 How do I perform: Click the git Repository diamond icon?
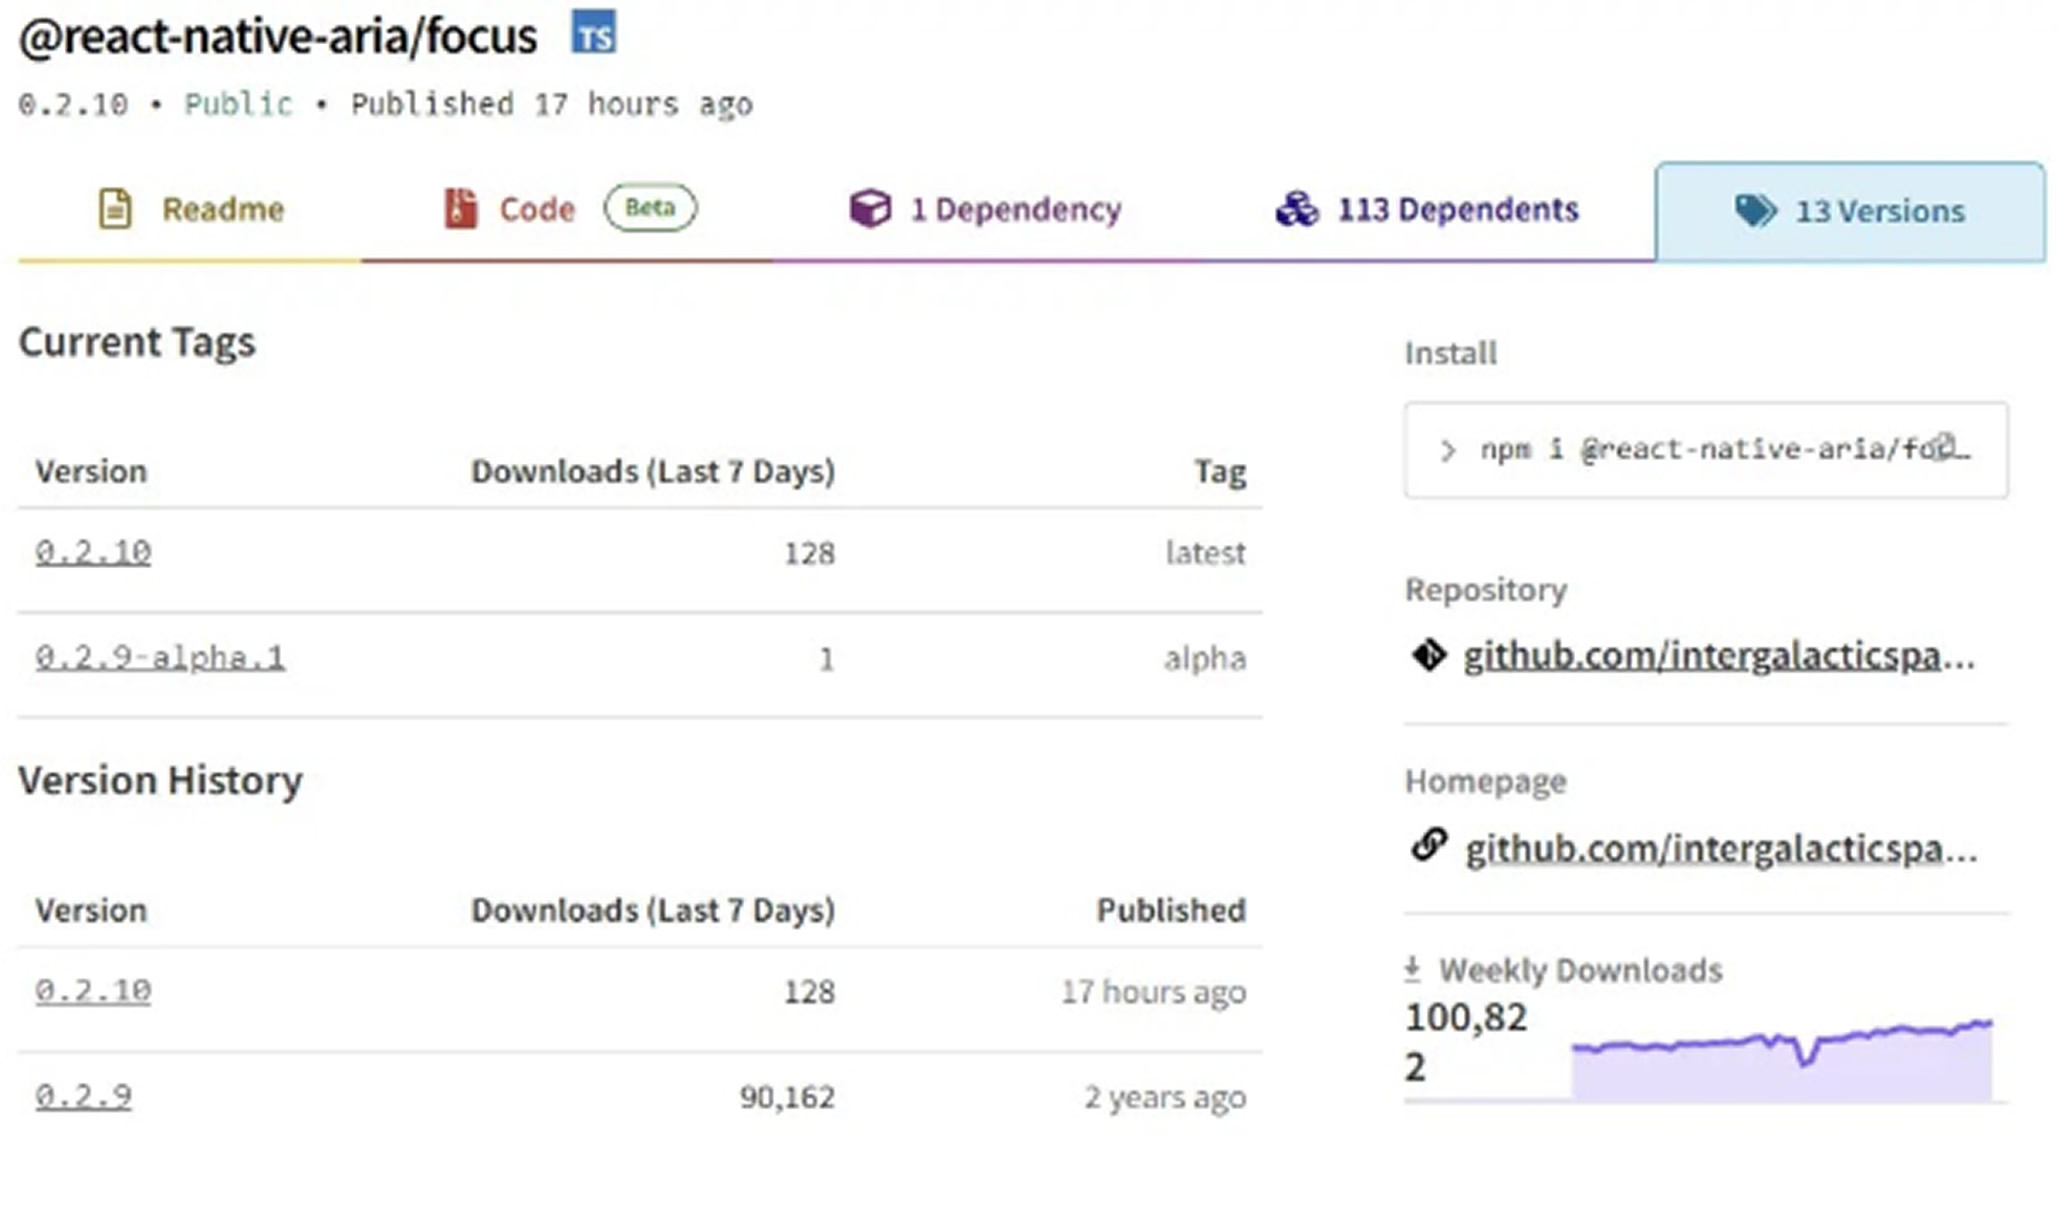coord(1429,656)
